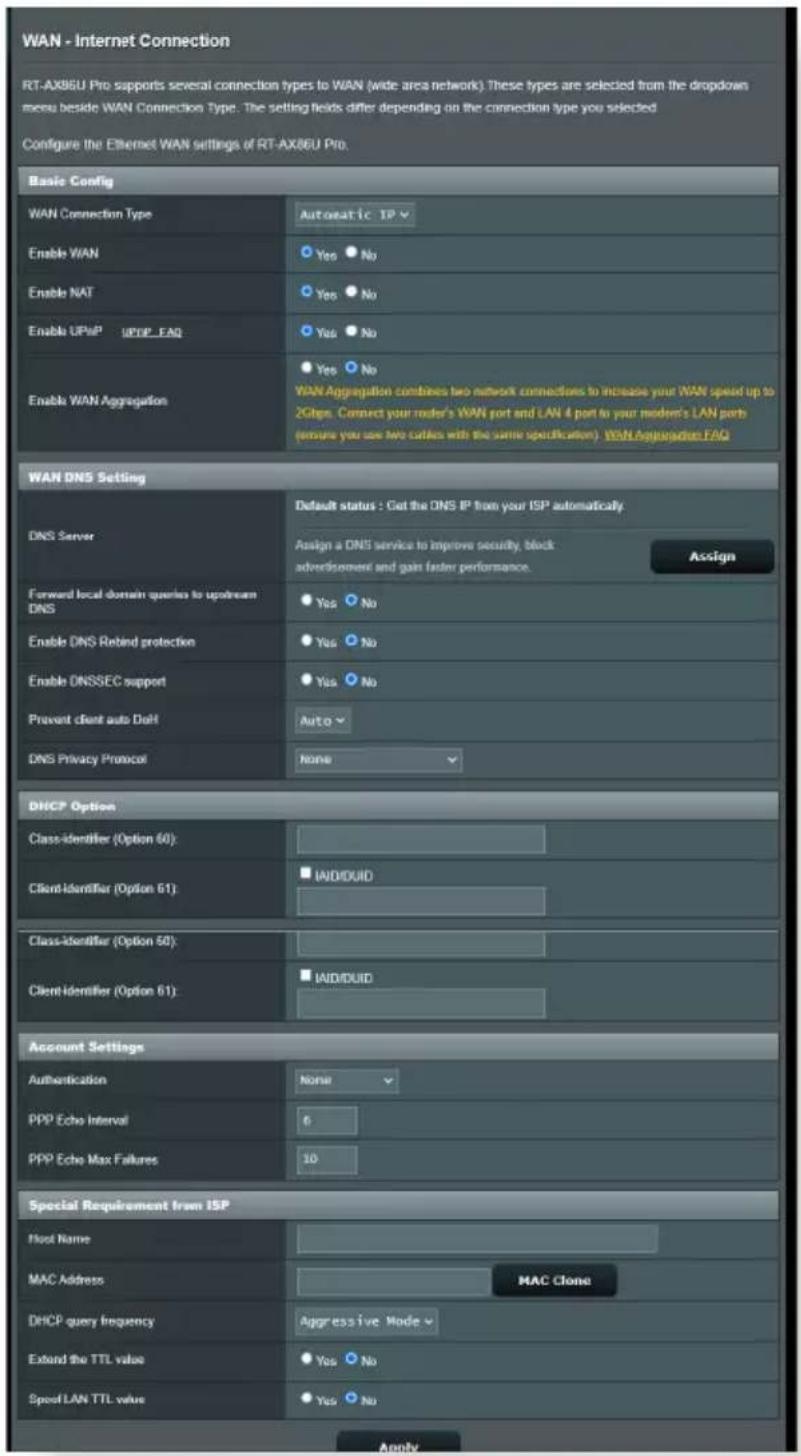Click the second Client-identifier (Option 61) field
This screenshot has height=1456, width=801.
[x=421, y=1004]
